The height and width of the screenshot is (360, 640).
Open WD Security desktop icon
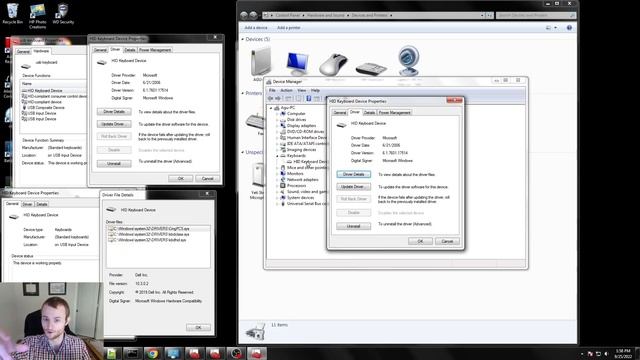[63, 13]
